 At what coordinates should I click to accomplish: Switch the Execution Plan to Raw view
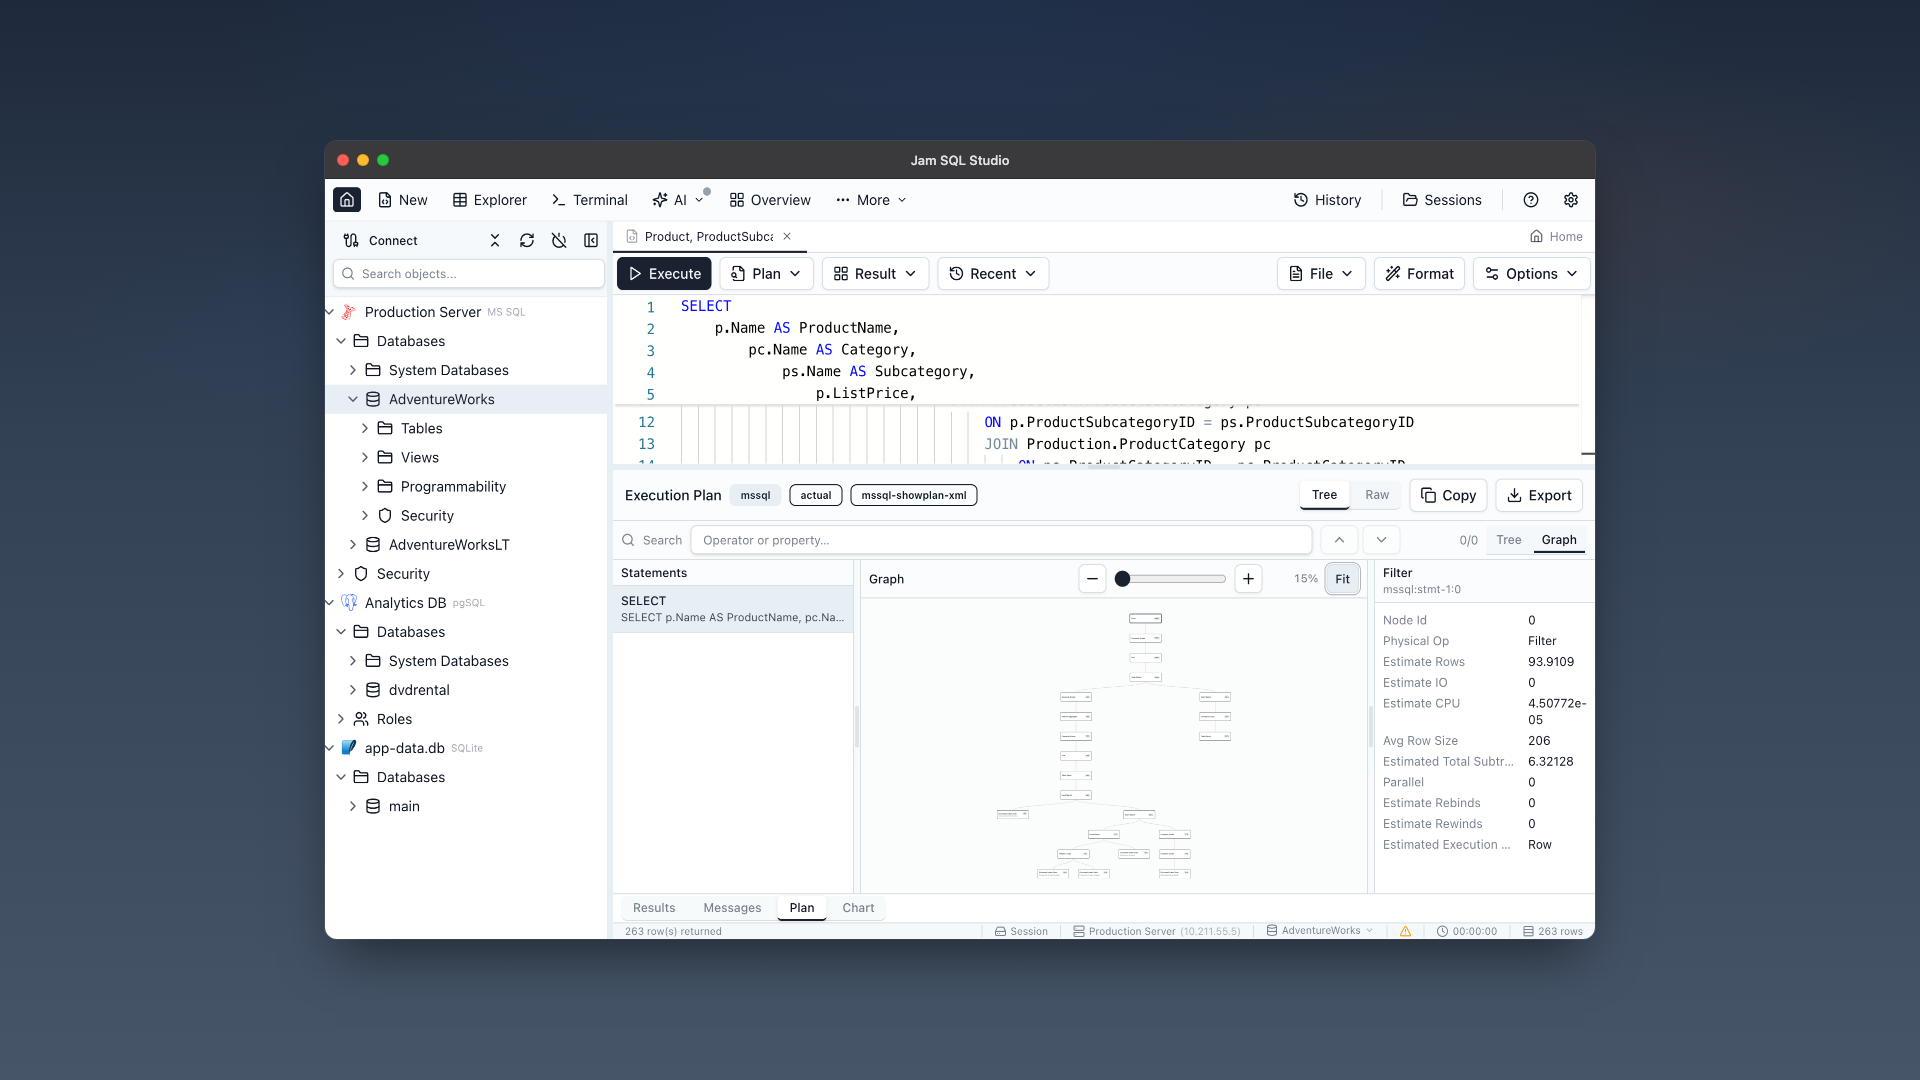1376,495
